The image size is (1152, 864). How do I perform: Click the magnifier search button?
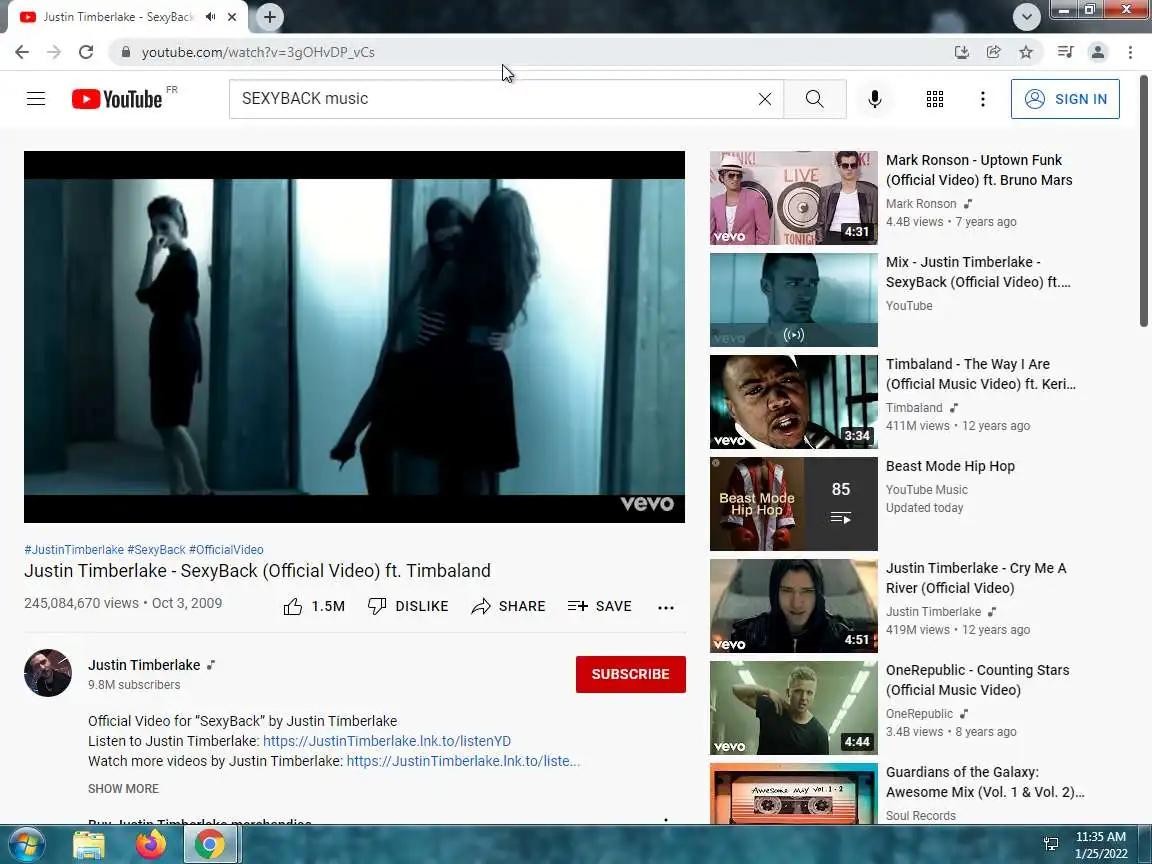(815, 98)
